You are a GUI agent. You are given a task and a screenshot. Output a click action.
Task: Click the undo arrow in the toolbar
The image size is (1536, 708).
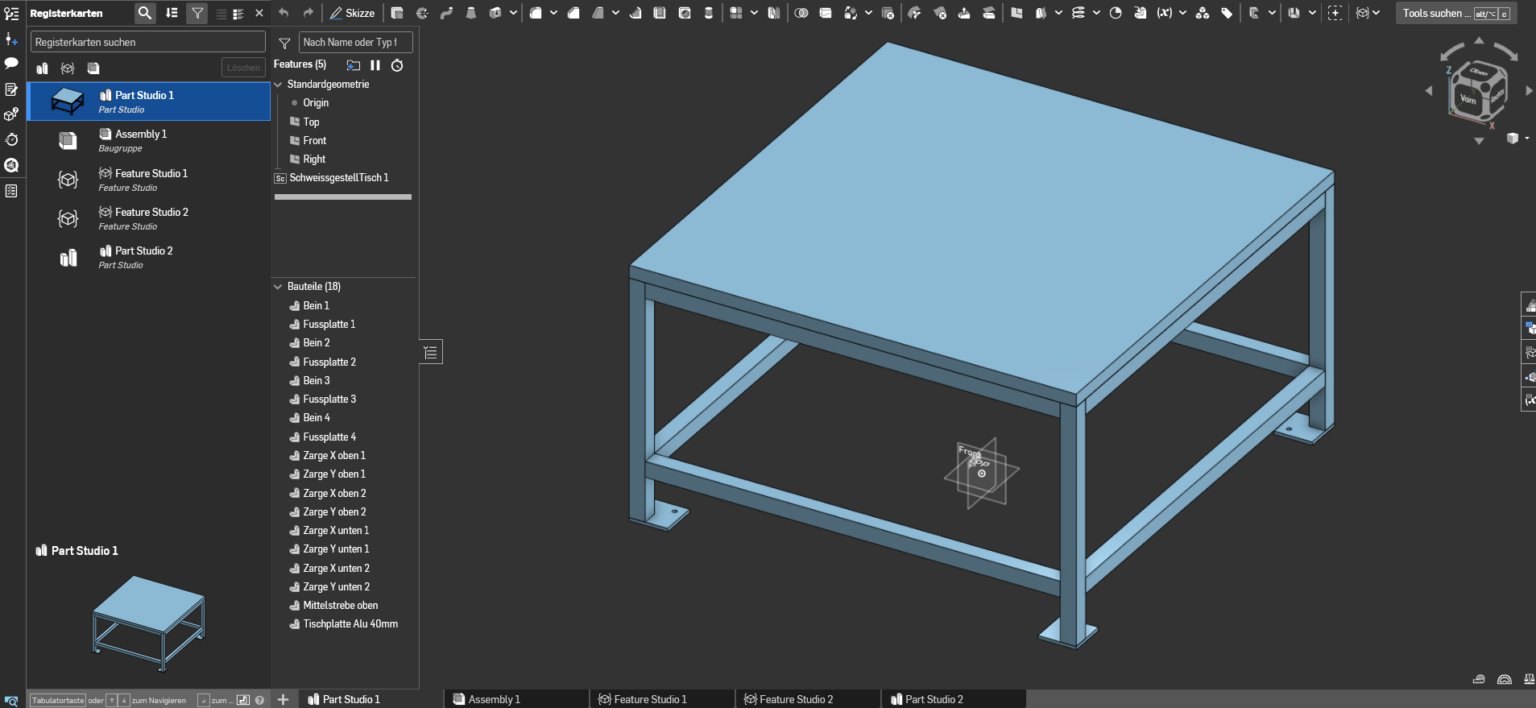tap(284, 13)
